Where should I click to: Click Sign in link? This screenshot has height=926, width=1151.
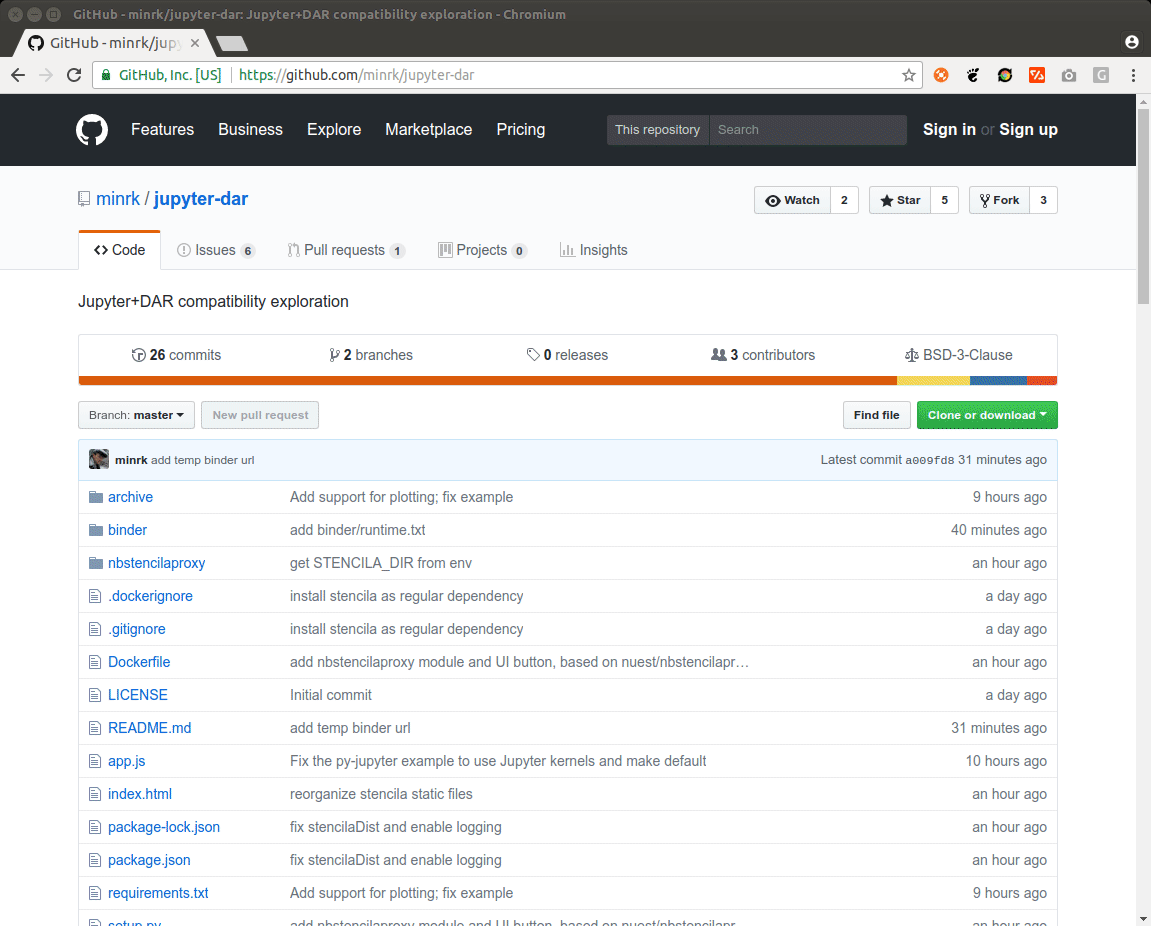point(949,130)
